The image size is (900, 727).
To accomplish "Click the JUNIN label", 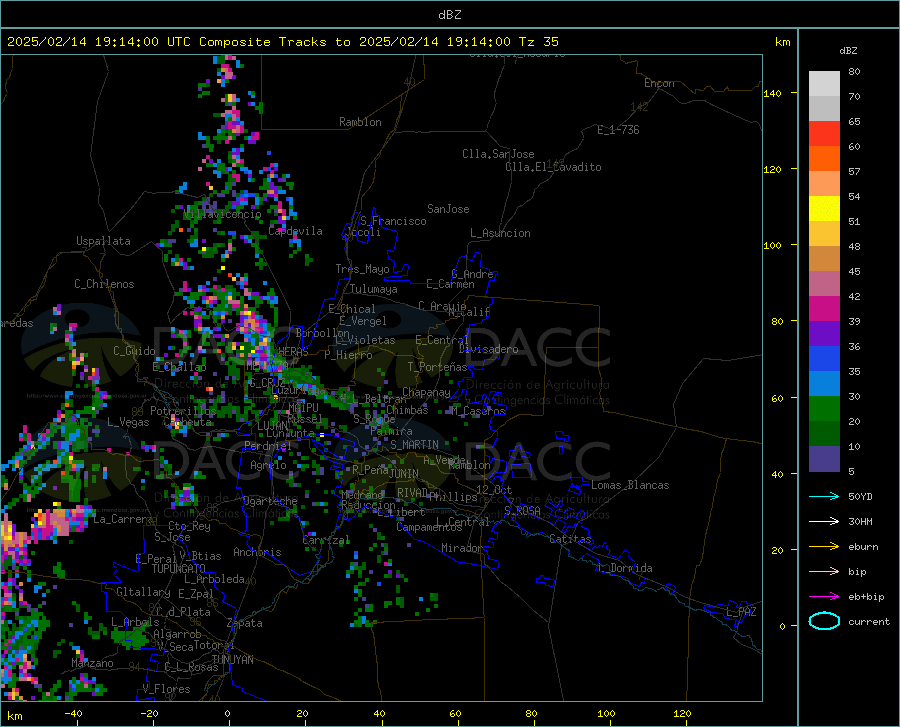I will (404, 473).
